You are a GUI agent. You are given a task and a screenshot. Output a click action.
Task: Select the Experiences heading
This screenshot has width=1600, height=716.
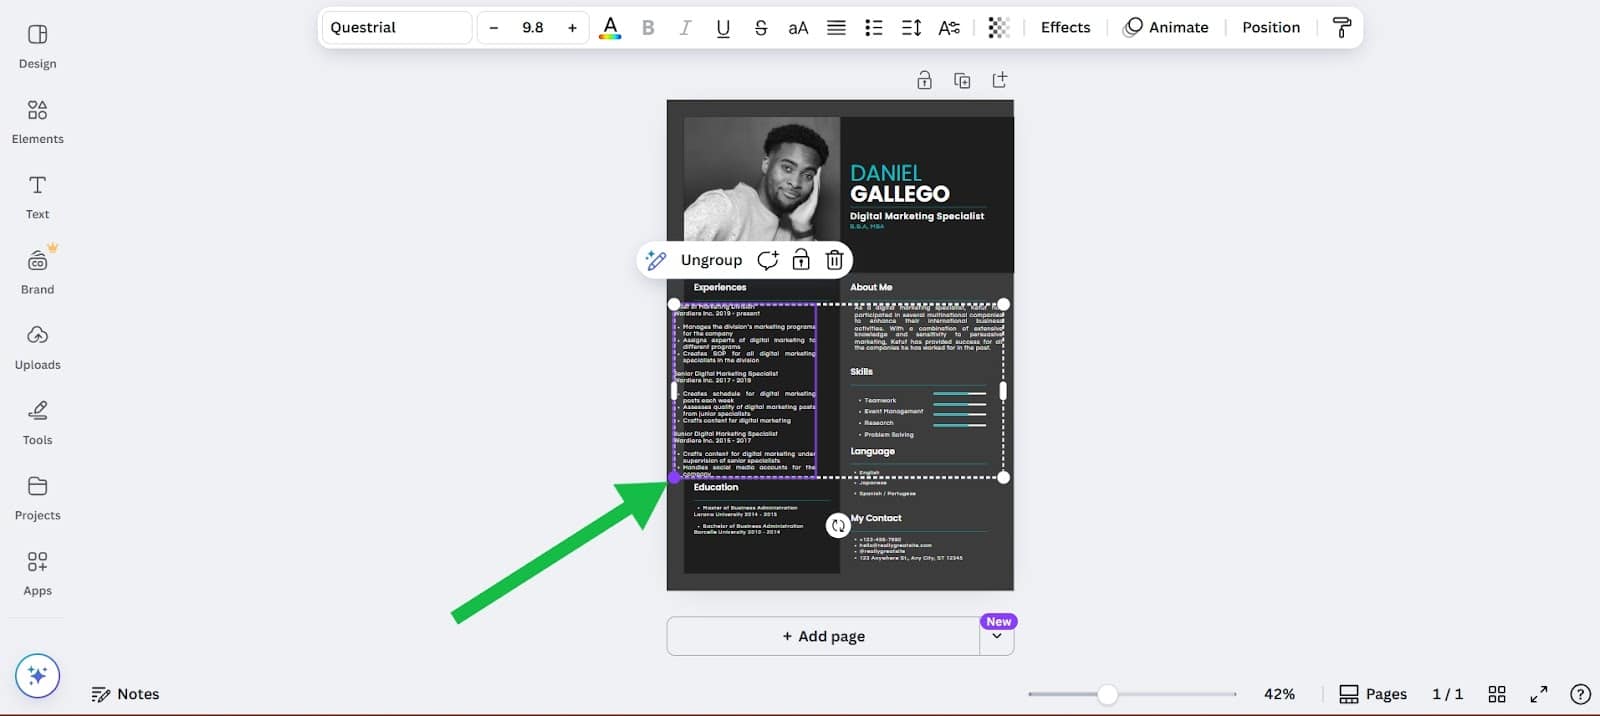point(720,287)
